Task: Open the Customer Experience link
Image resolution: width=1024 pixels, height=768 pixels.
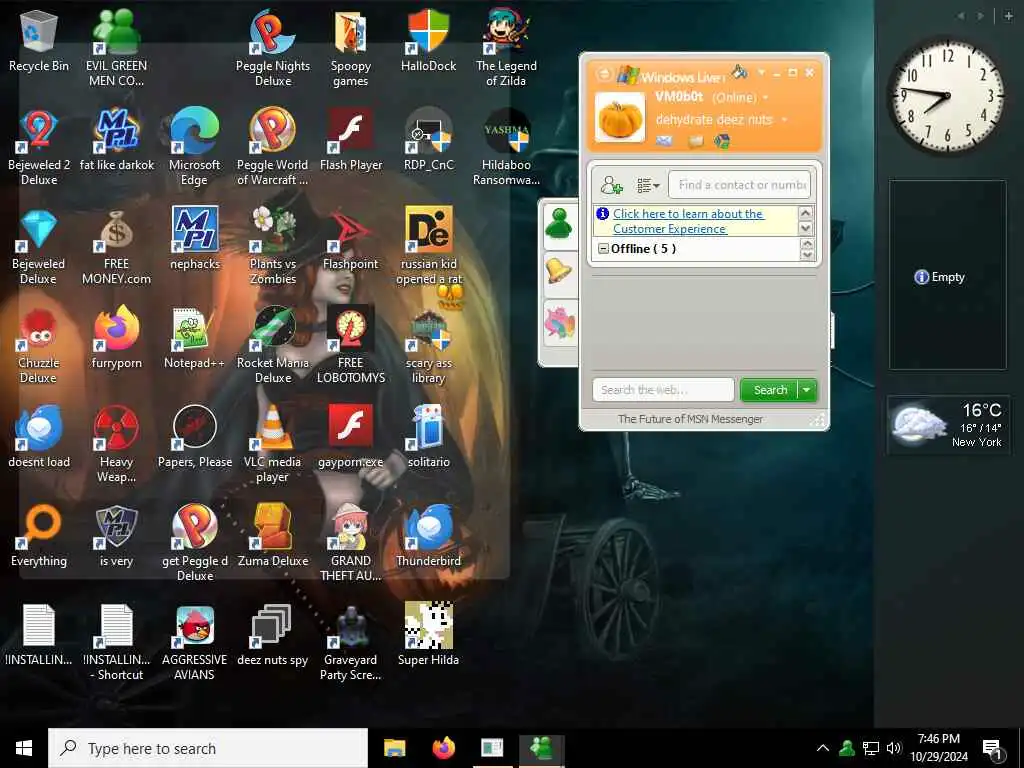Action: pyautogui.click(x=688, y=221)
